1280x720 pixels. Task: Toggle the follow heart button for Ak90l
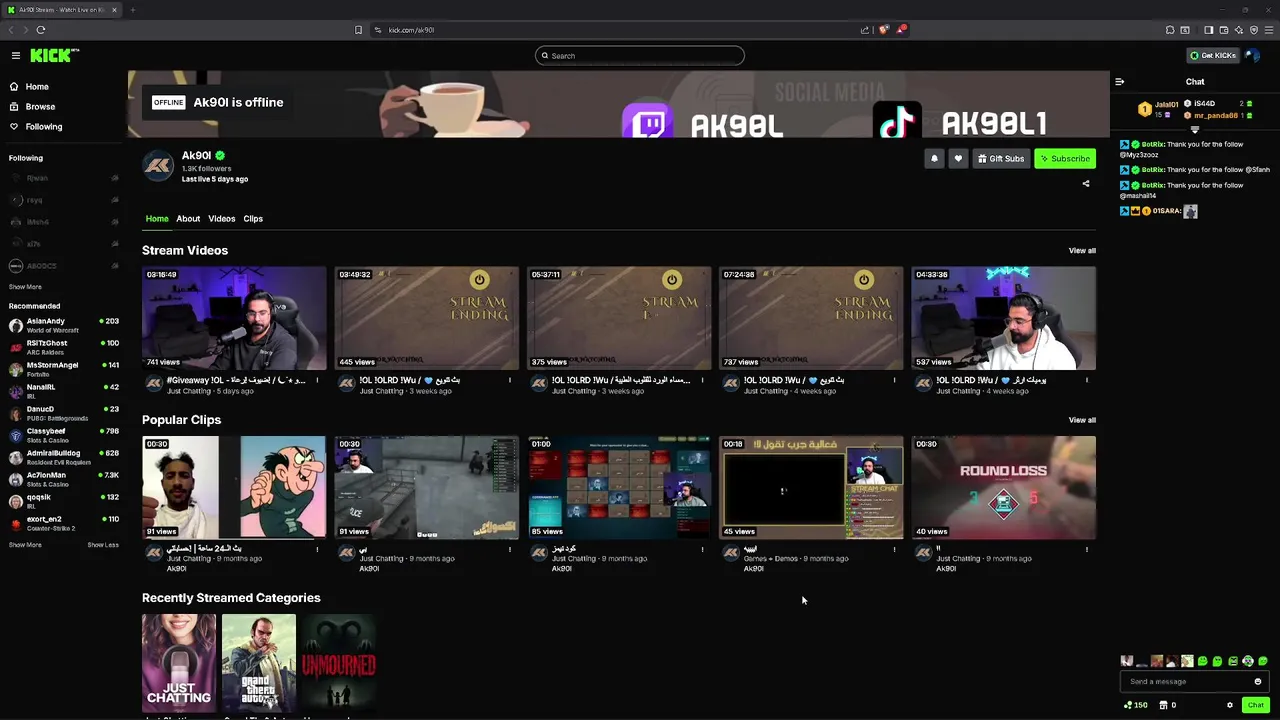click(x=958, y=159)
